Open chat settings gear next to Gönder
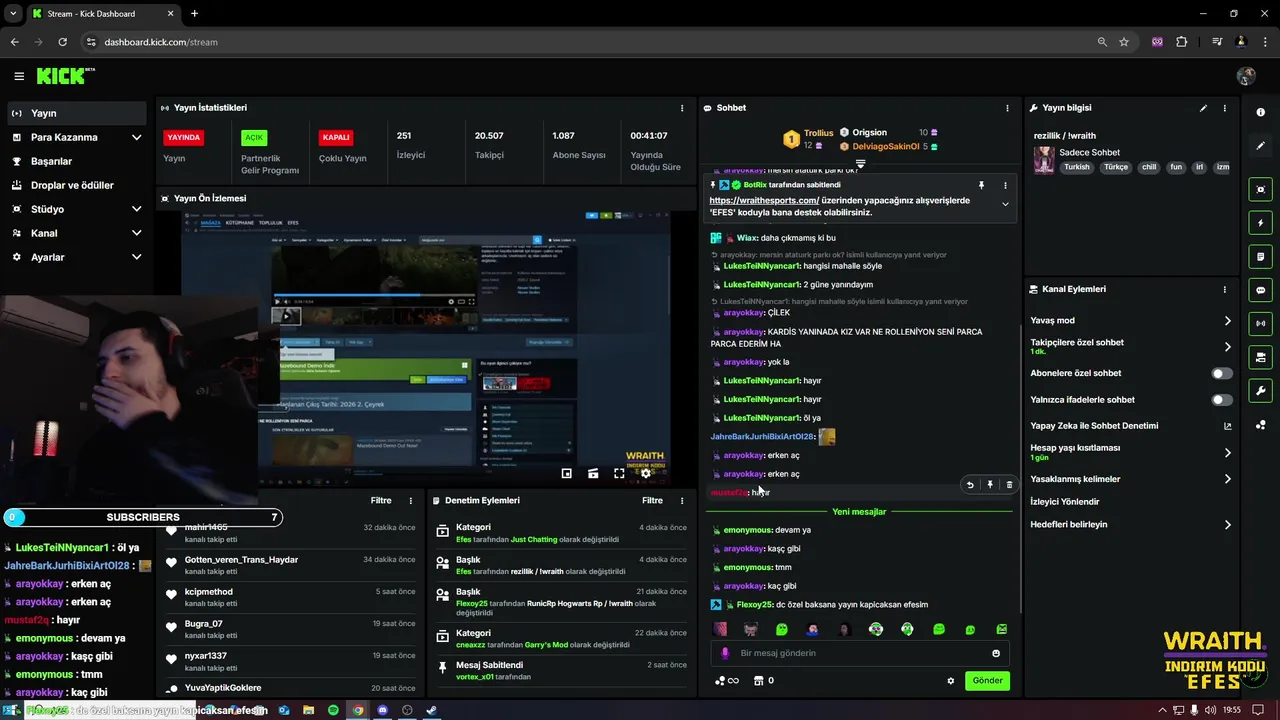 click(951, 681)
